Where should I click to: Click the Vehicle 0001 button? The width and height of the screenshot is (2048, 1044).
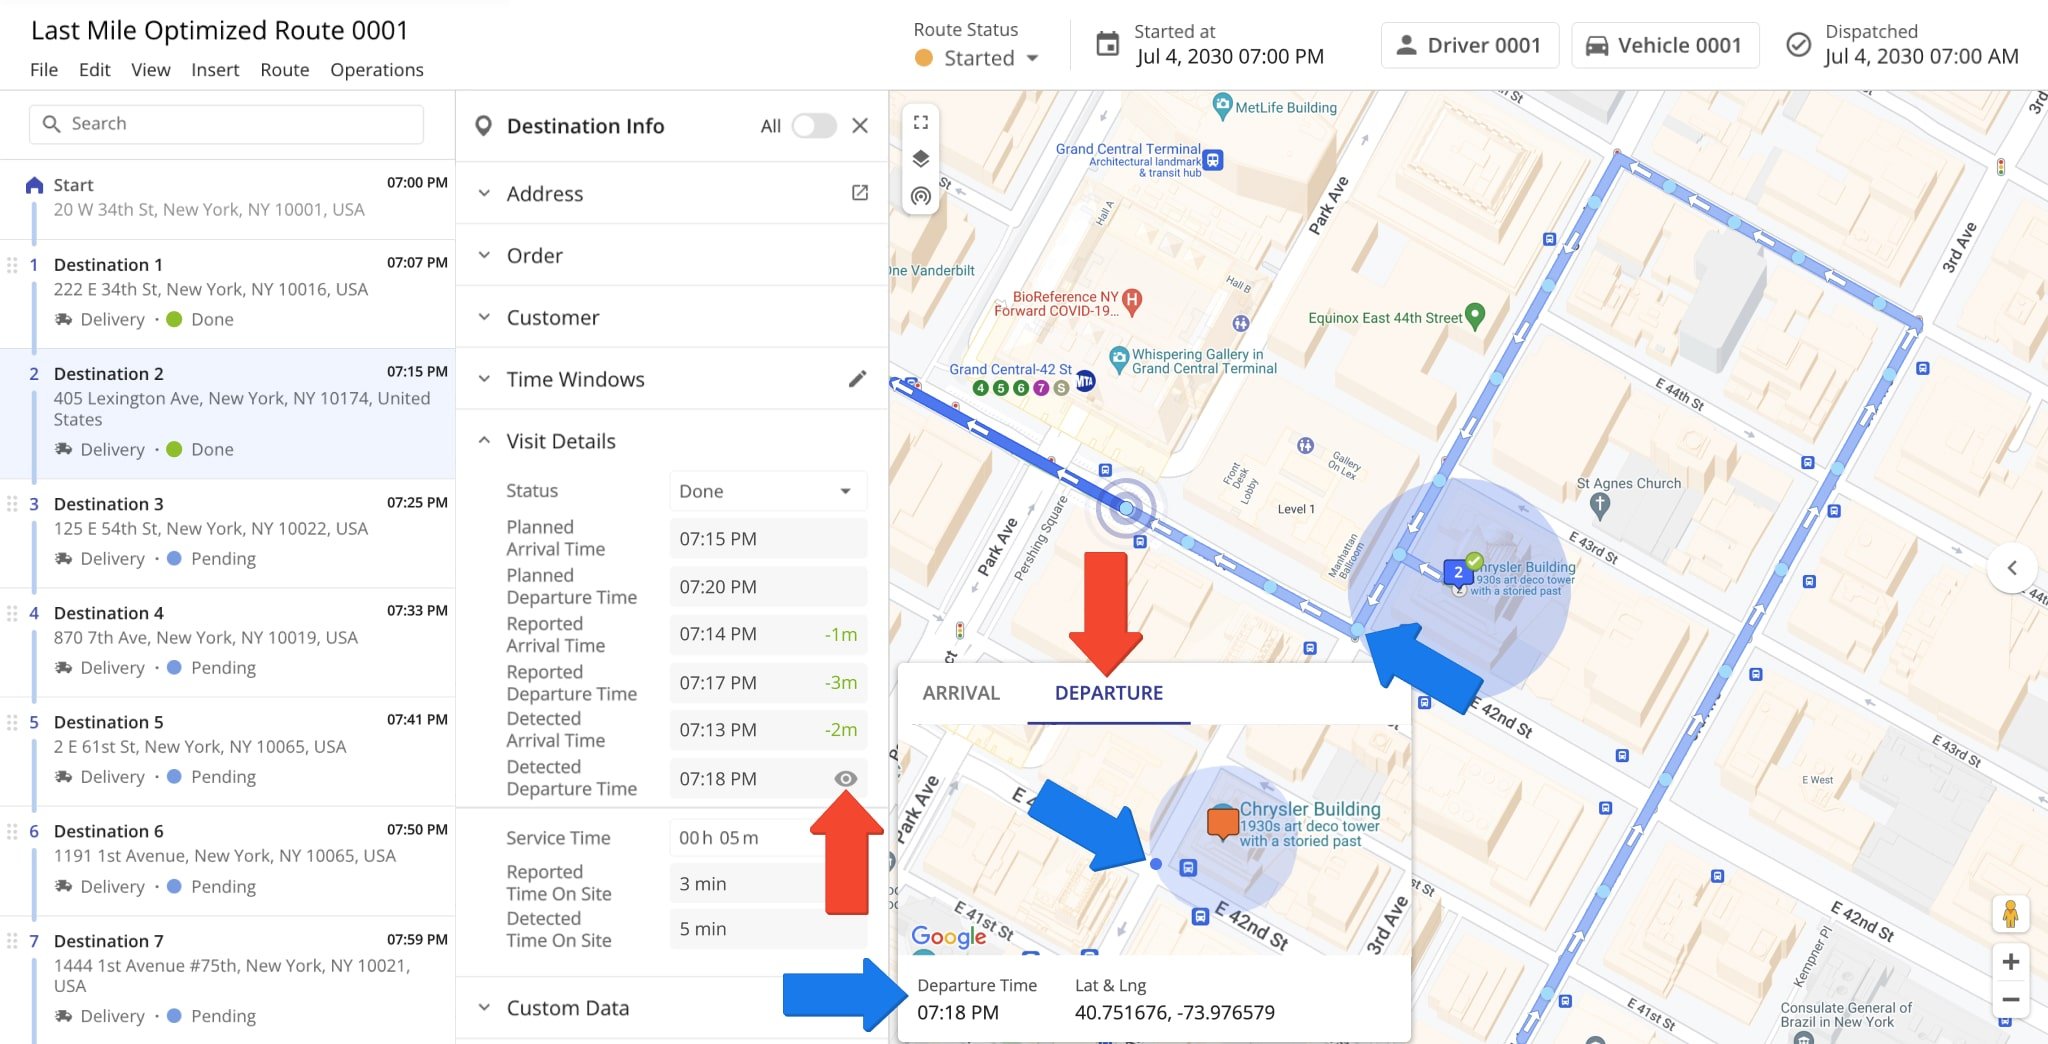click(1665, 45)
